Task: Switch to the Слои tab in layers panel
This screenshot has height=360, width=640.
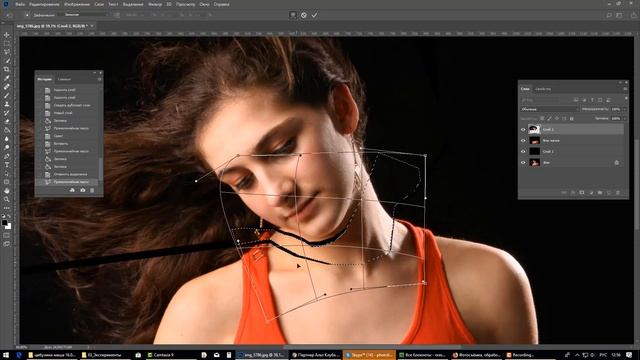Action: pyautogui.click(x=525, y=89)
